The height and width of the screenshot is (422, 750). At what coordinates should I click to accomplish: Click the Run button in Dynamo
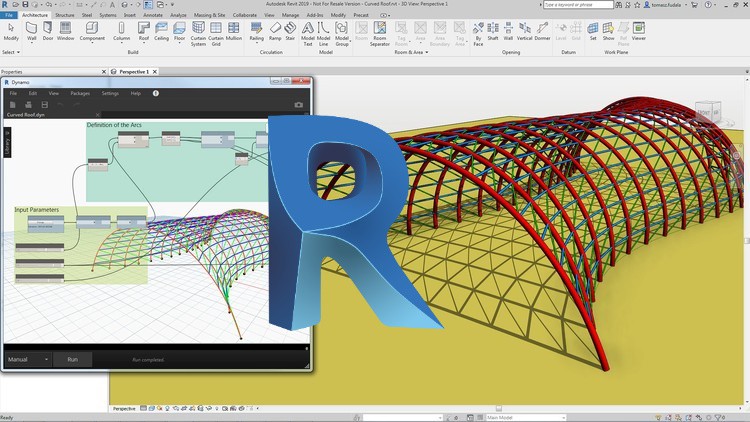(x=72, y=359)
